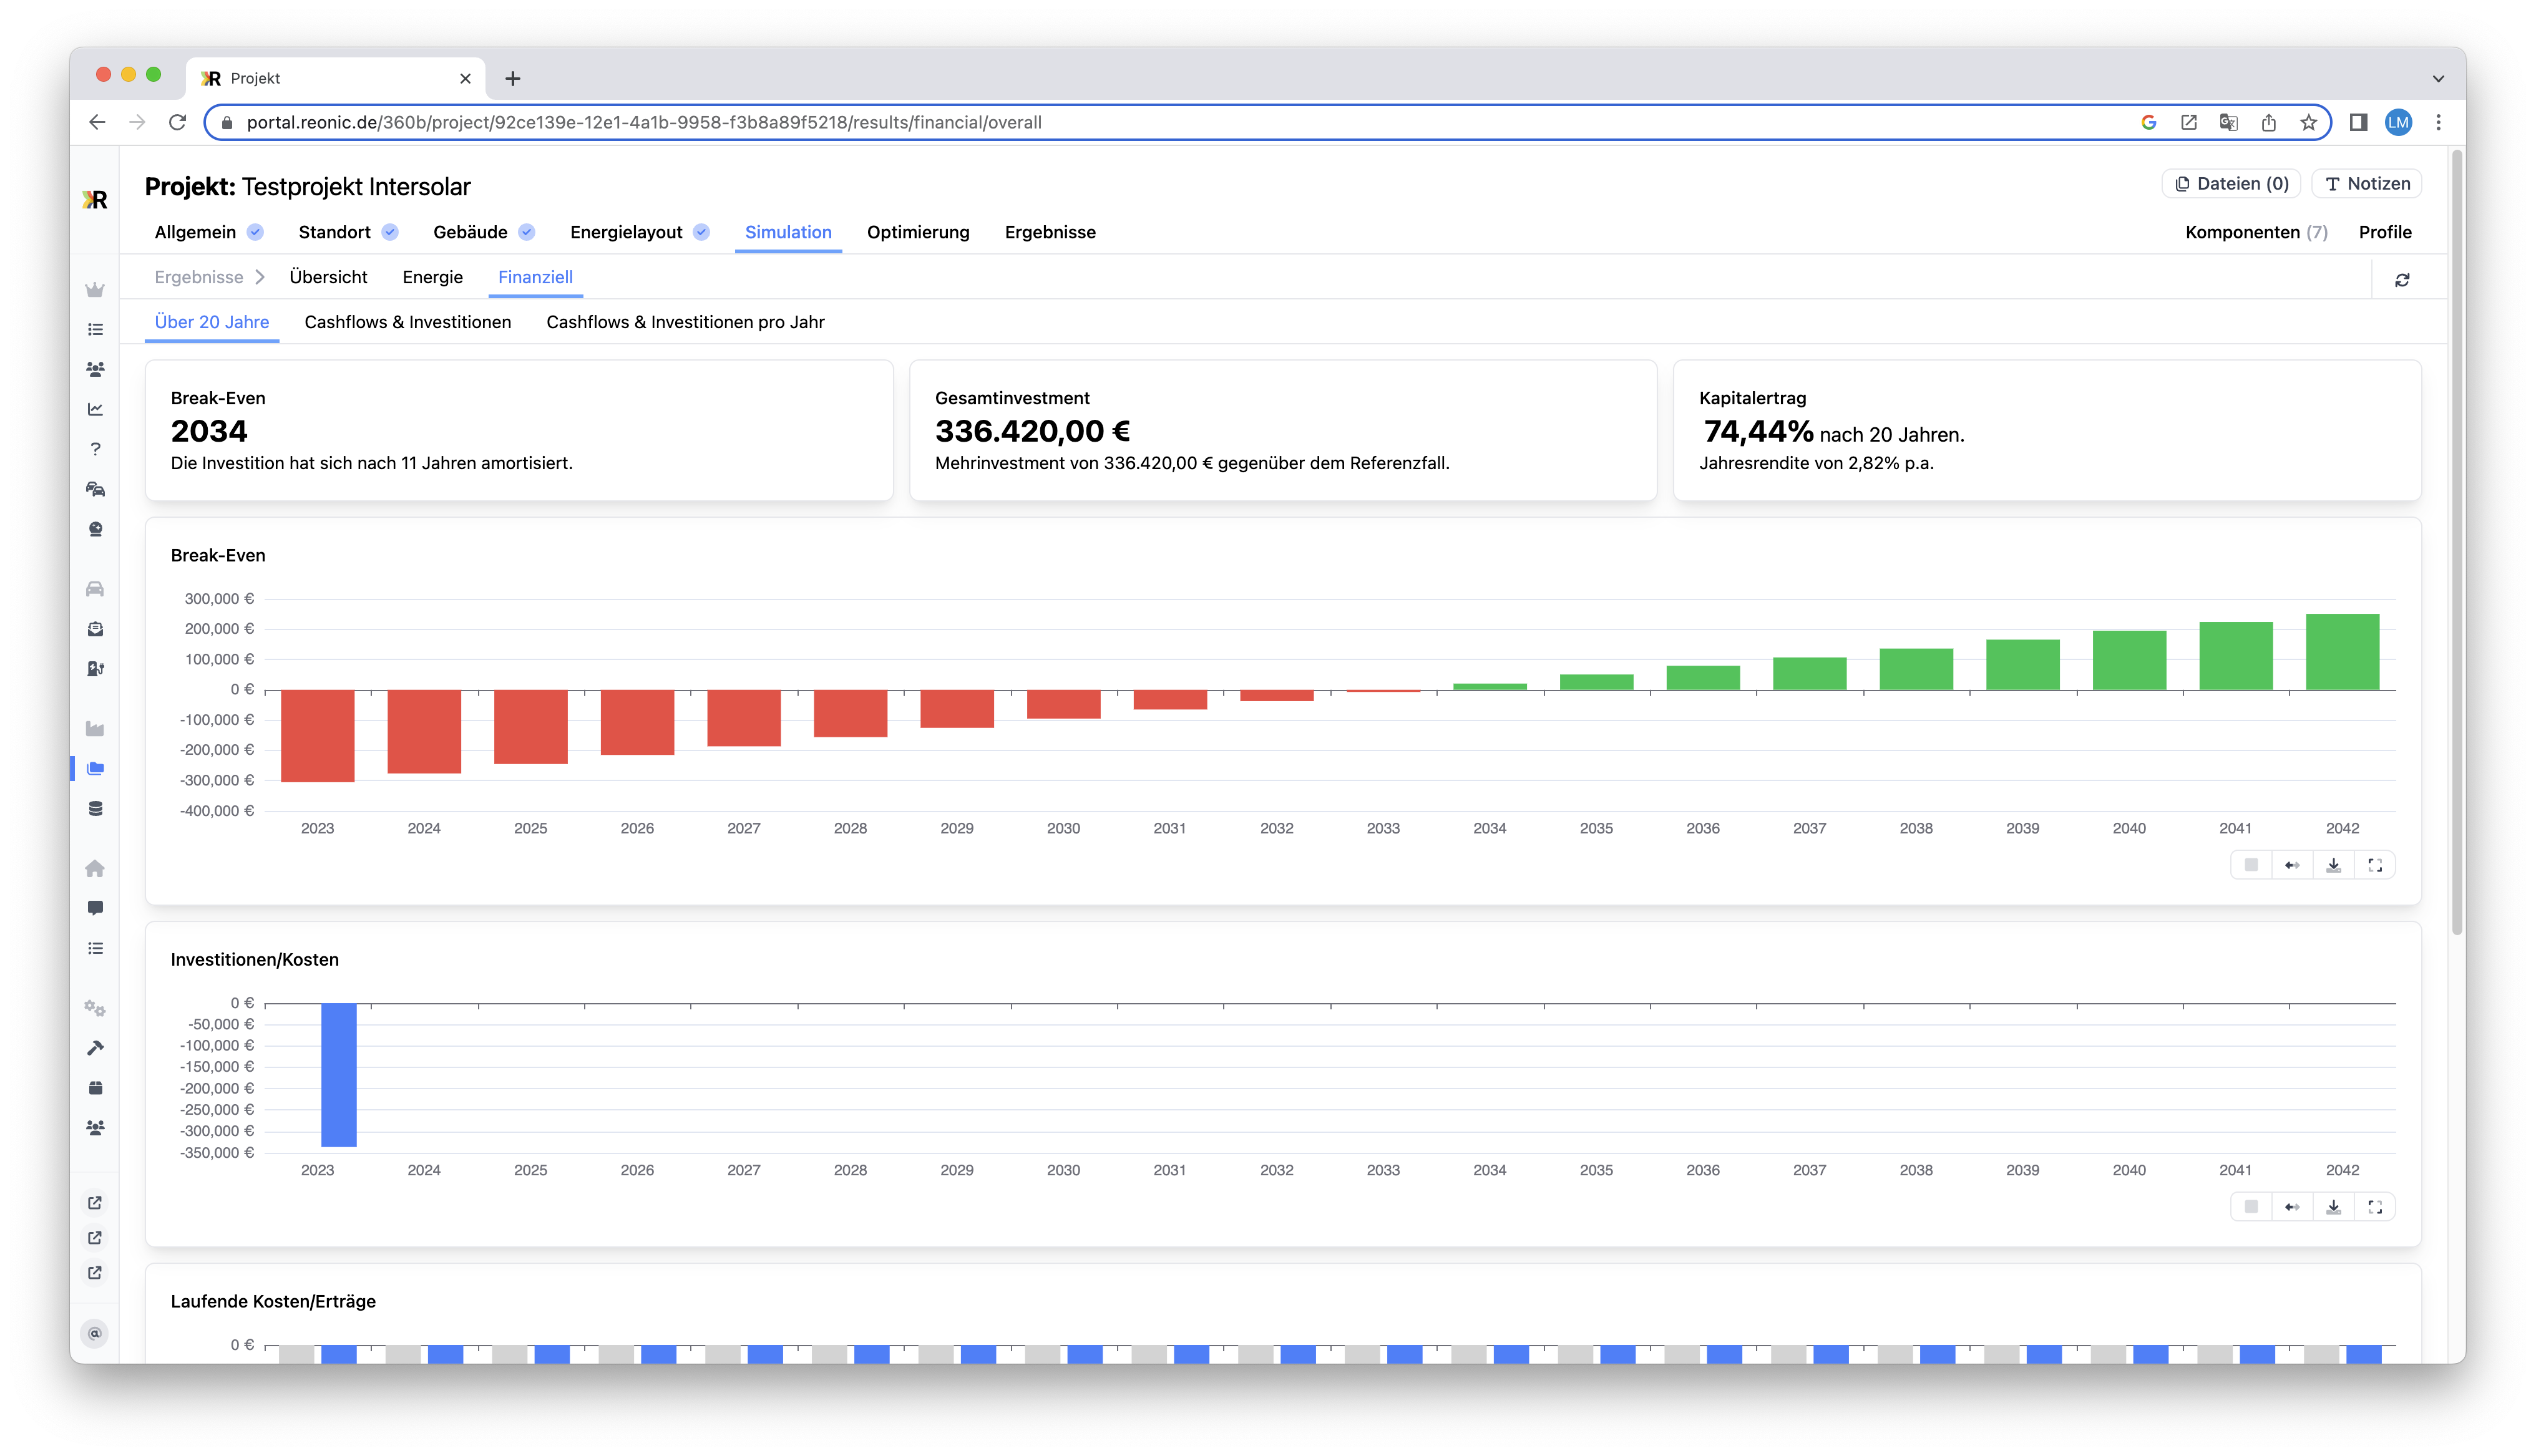Open the list icon beneath the chat bubble
The height and width of the screenshot is (1456, 2536).
point(95,948)
